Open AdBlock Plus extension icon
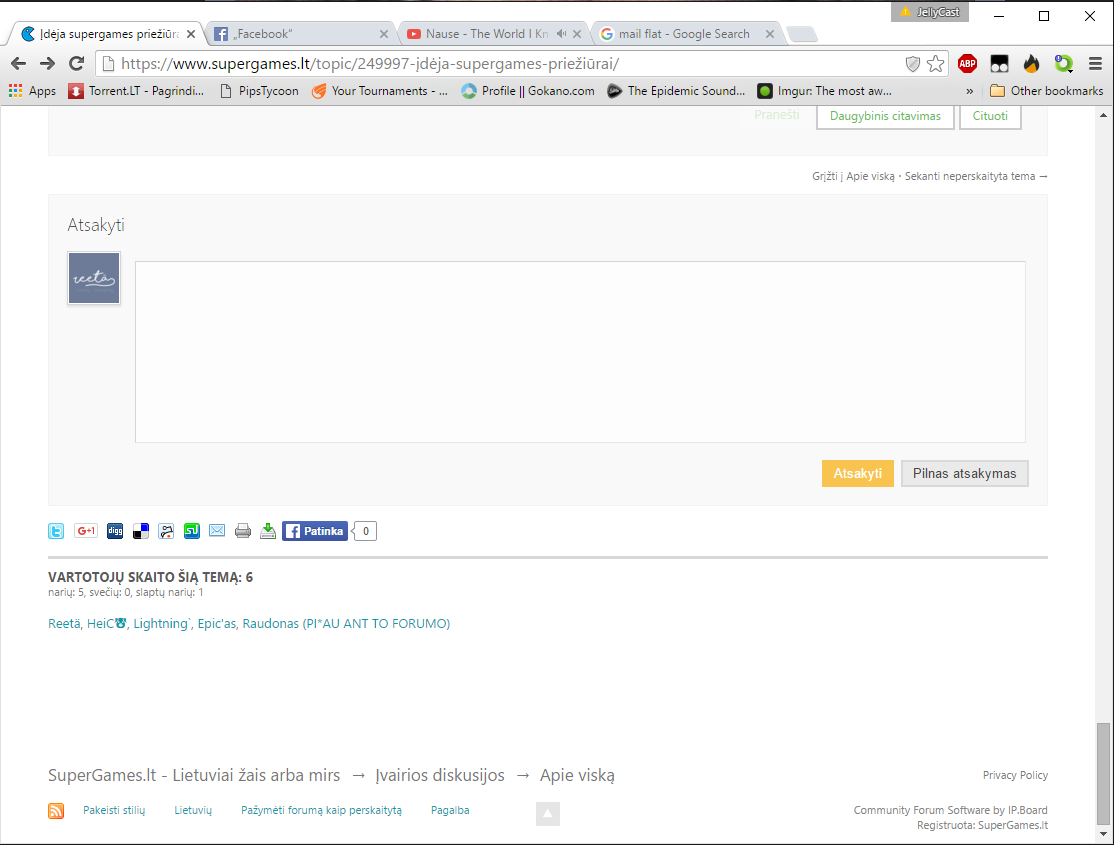 967,64
